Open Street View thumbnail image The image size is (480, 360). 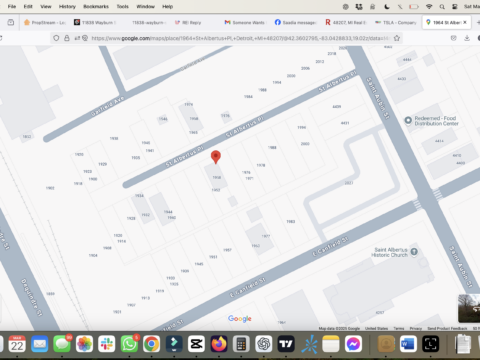click(469, 308)
